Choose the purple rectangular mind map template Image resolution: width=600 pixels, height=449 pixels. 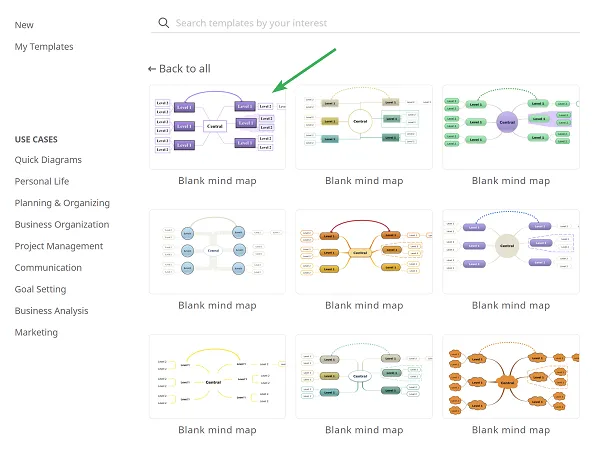tap(217, 127)
